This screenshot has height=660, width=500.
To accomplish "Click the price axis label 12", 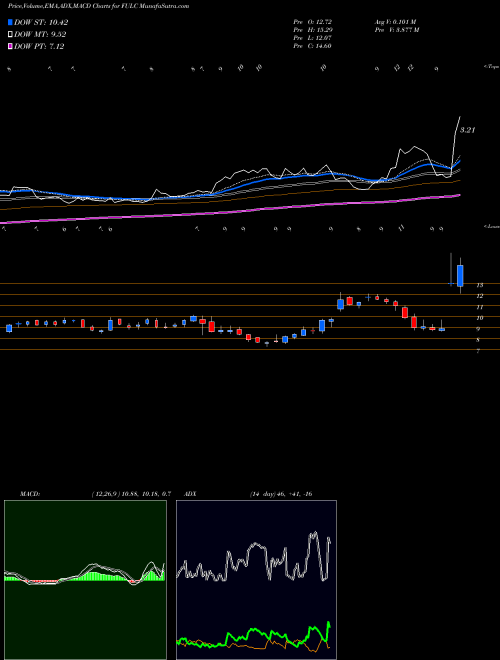I will (479, 296).
